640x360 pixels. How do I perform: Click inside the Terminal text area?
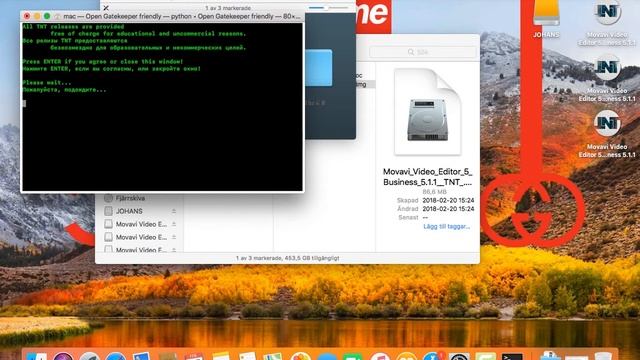pyautogui.click(x=162, y=107)
